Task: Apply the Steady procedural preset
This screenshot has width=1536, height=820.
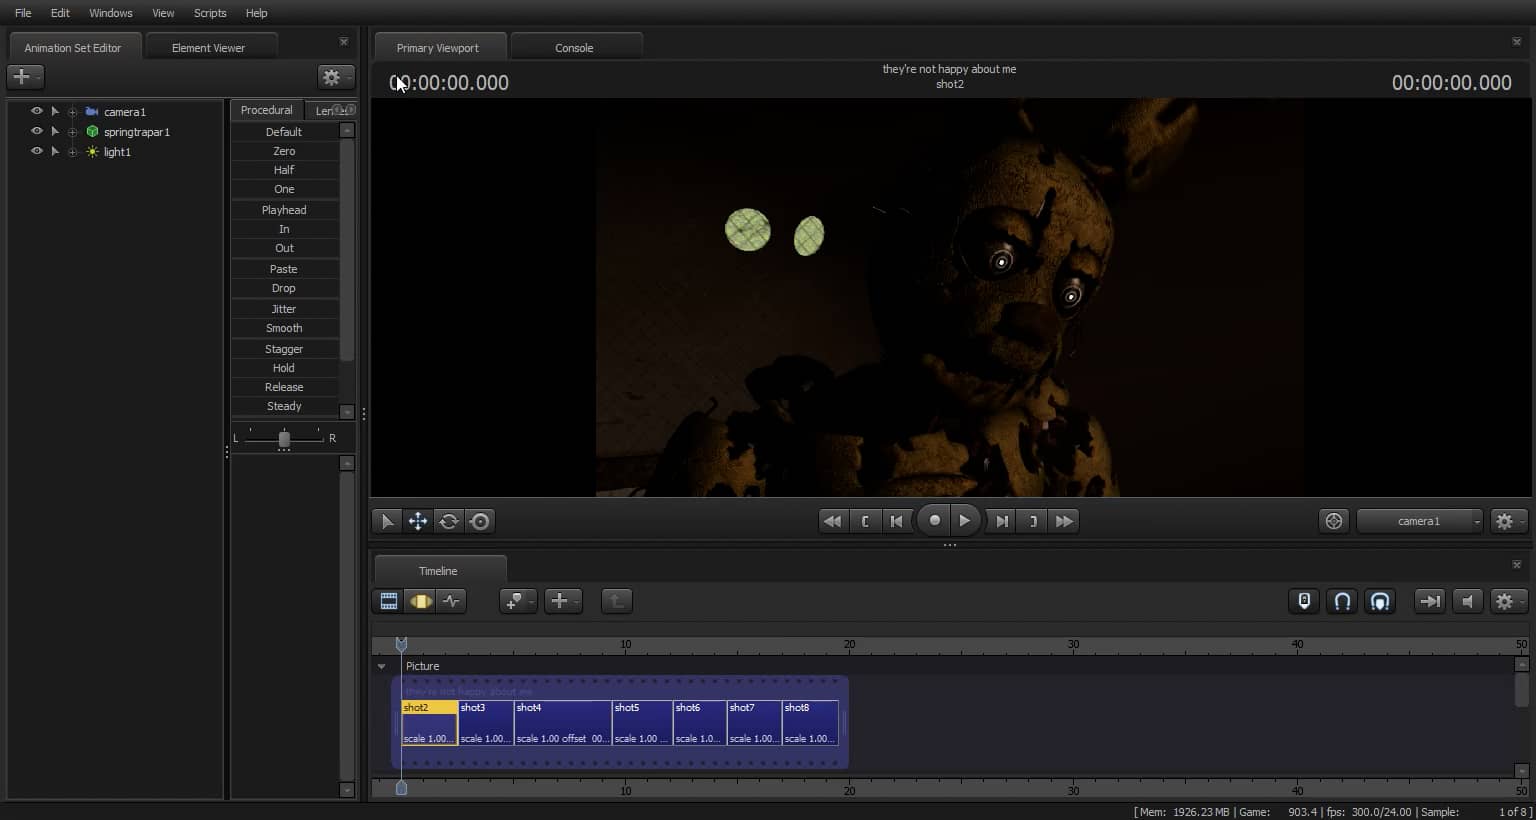Action: [x=284, y=406]
